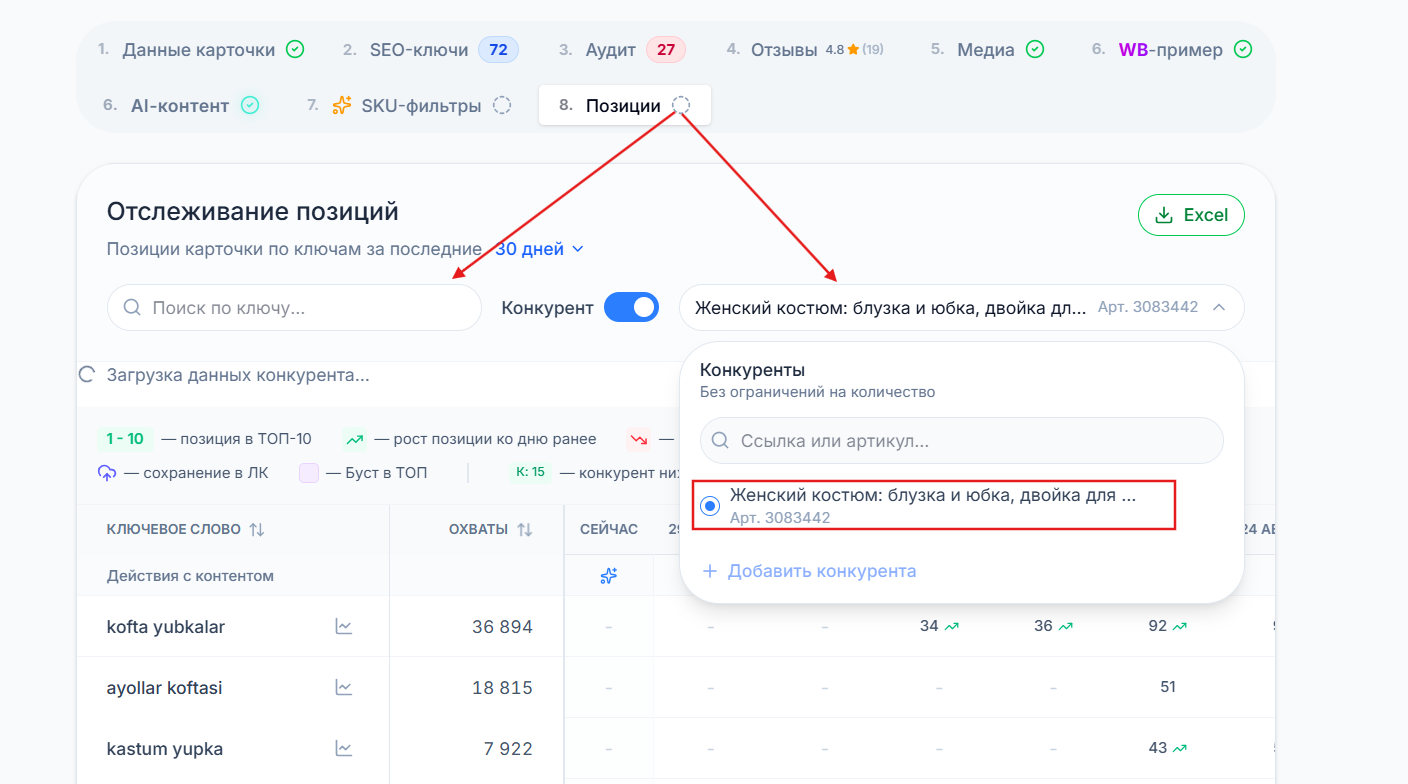Click Добавить конкурента
The height and width of the screenshot is (784, 1408).
[x=809, y=571]
